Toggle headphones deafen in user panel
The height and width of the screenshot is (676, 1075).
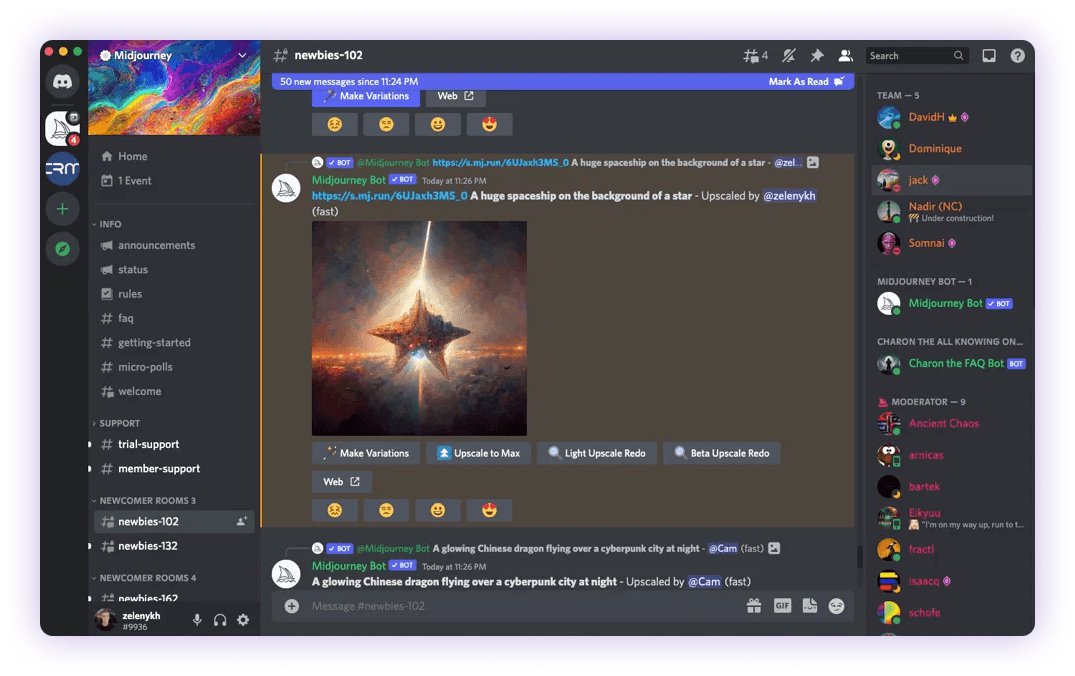(220, 620)
